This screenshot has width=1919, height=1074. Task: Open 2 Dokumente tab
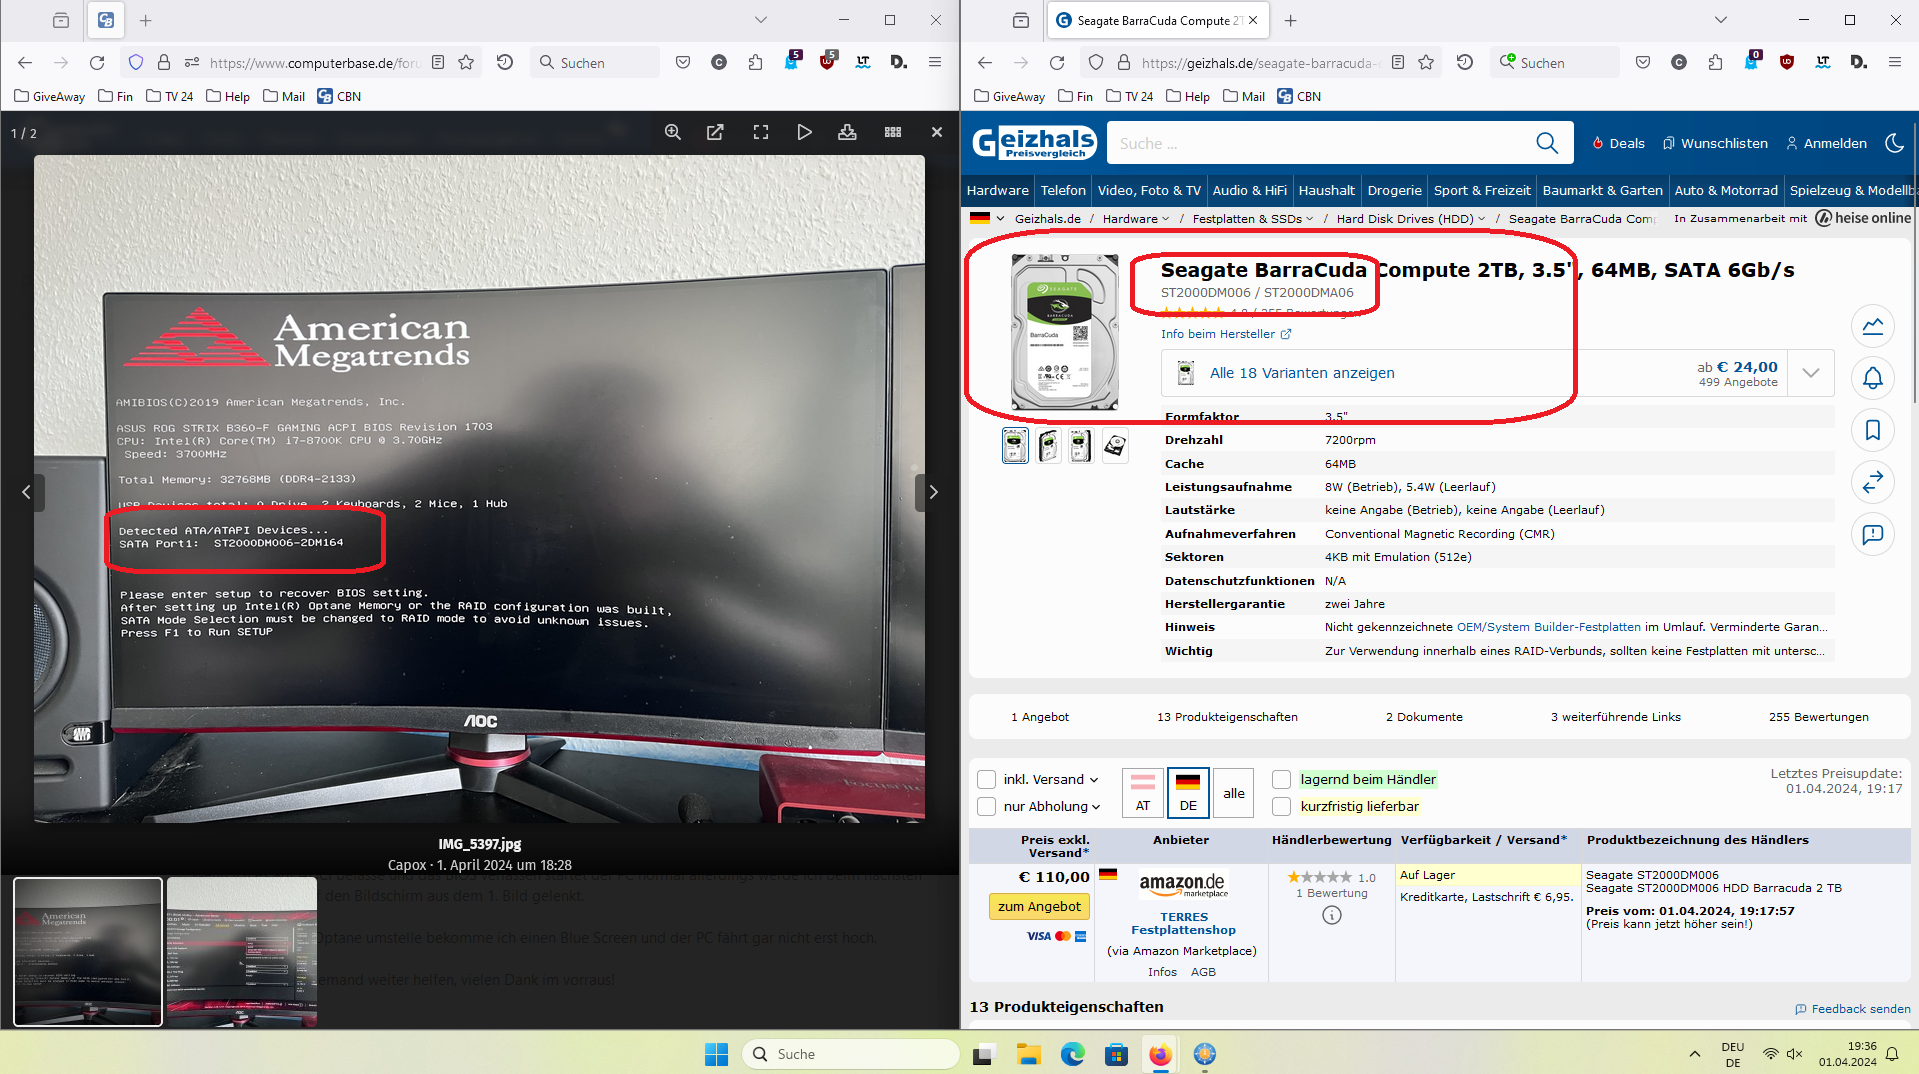(1424, 717)
